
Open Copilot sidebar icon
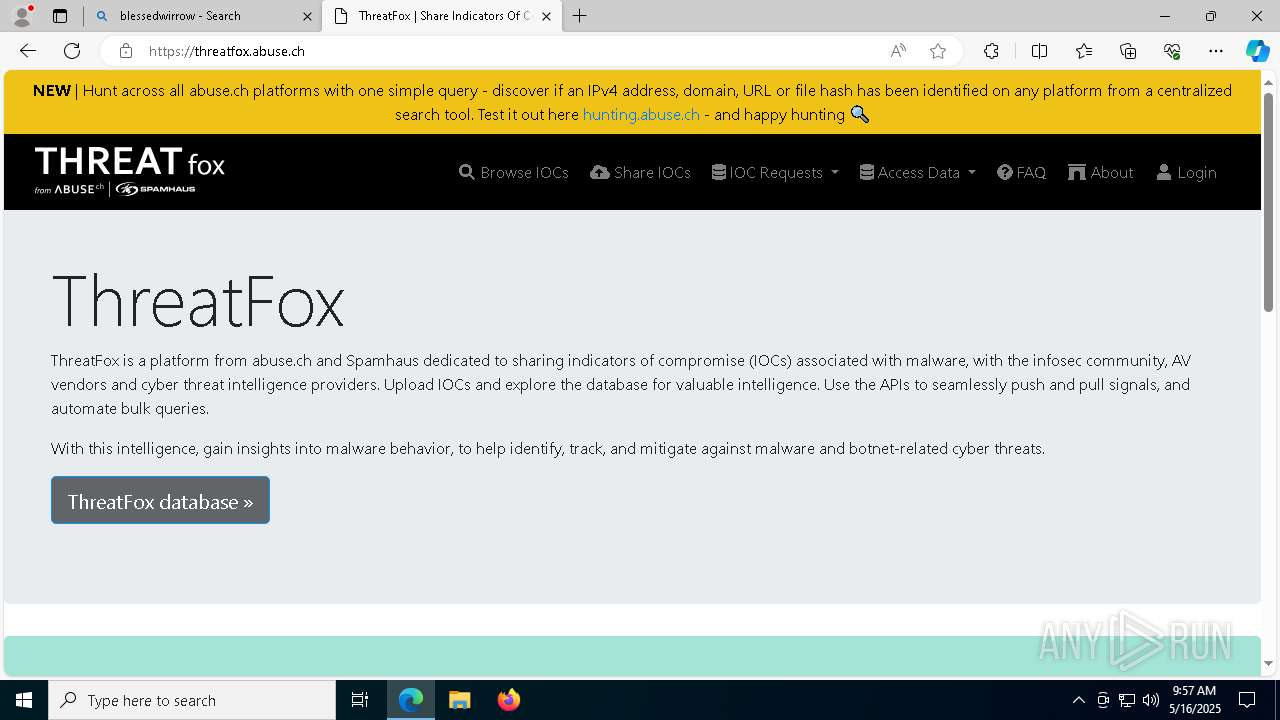click(x=1258, y=51)
